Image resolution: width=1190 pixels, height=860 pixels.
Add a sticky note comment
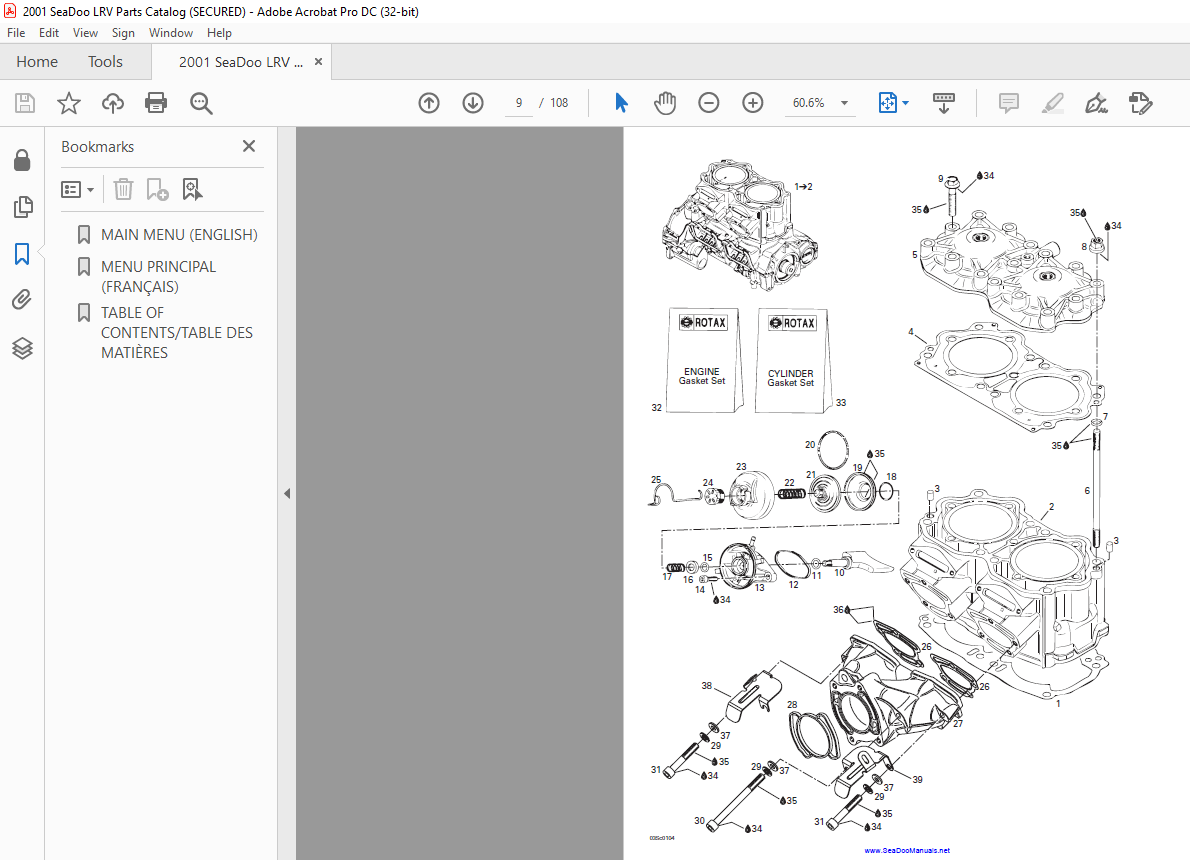pyautogui.click(x=1009, y=103)
